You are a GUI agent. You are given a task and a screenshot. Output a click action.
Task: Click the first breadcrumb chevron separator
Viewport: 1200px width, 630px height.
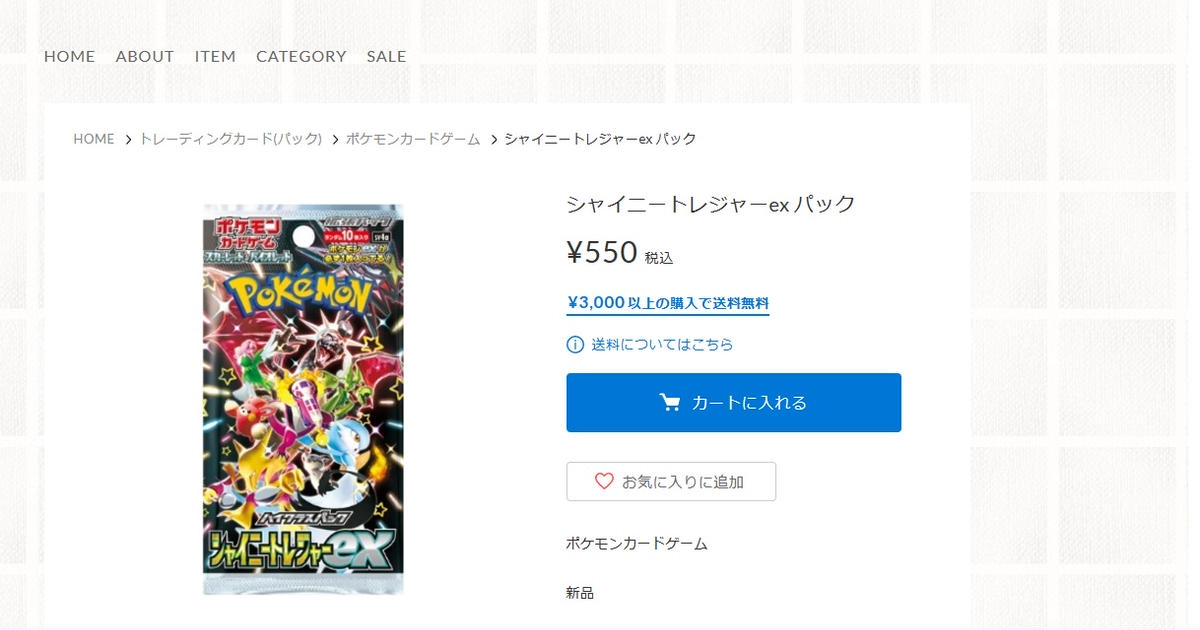(128, 140)
